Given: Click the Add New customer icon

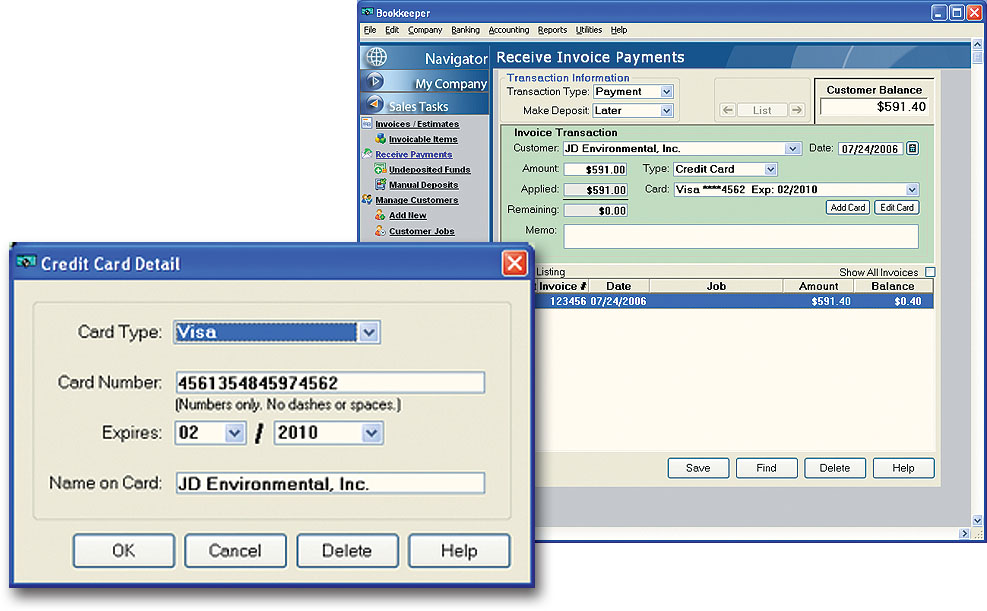Looking at the screenshot, I should (380, 215).
